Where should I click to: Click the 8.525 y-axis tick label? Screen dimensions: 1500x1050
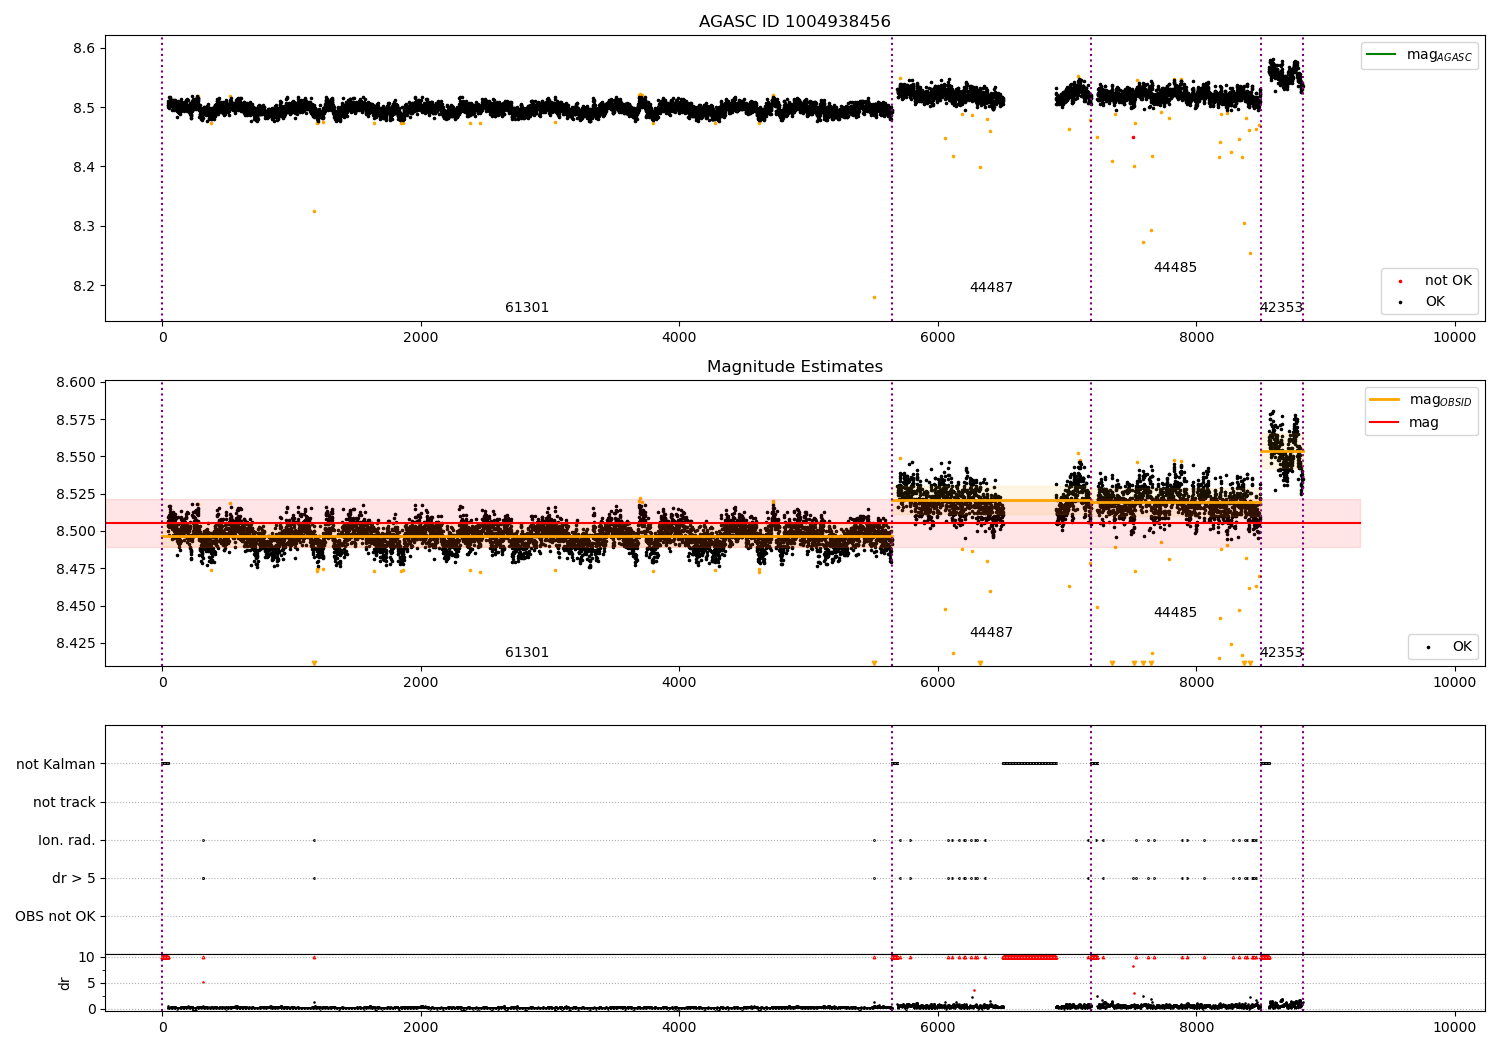(75, 495)
